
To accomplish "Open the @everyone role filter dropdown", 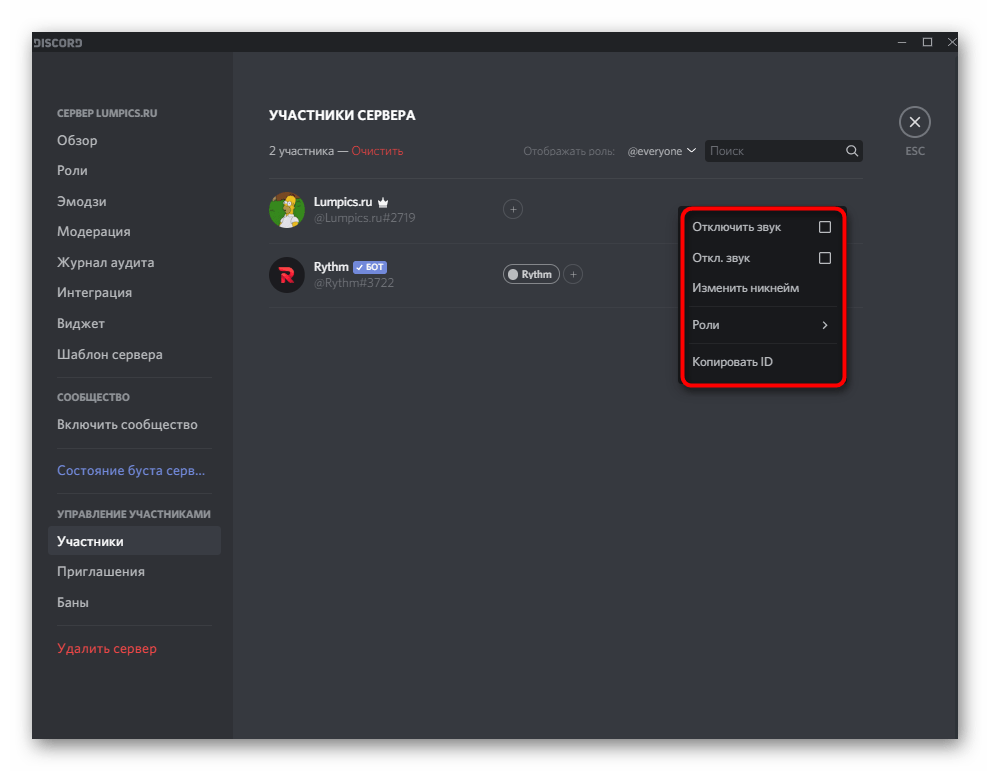I will pos(661,151).
